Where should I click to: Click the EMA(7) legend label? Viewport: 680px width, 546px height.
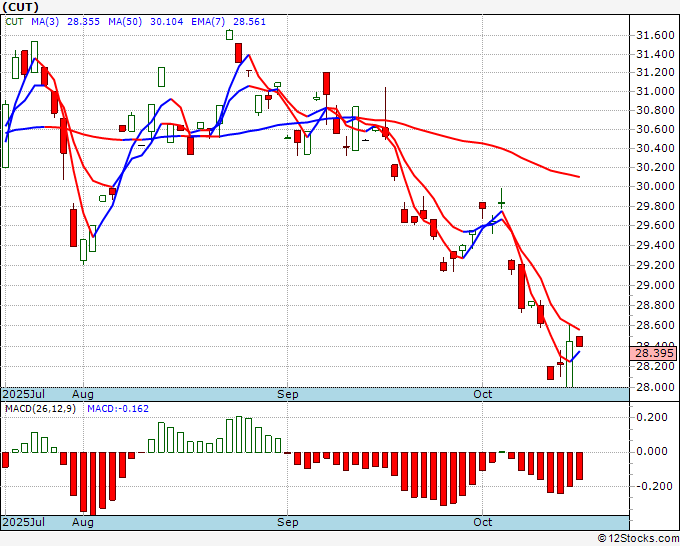[x=208, y=22]
